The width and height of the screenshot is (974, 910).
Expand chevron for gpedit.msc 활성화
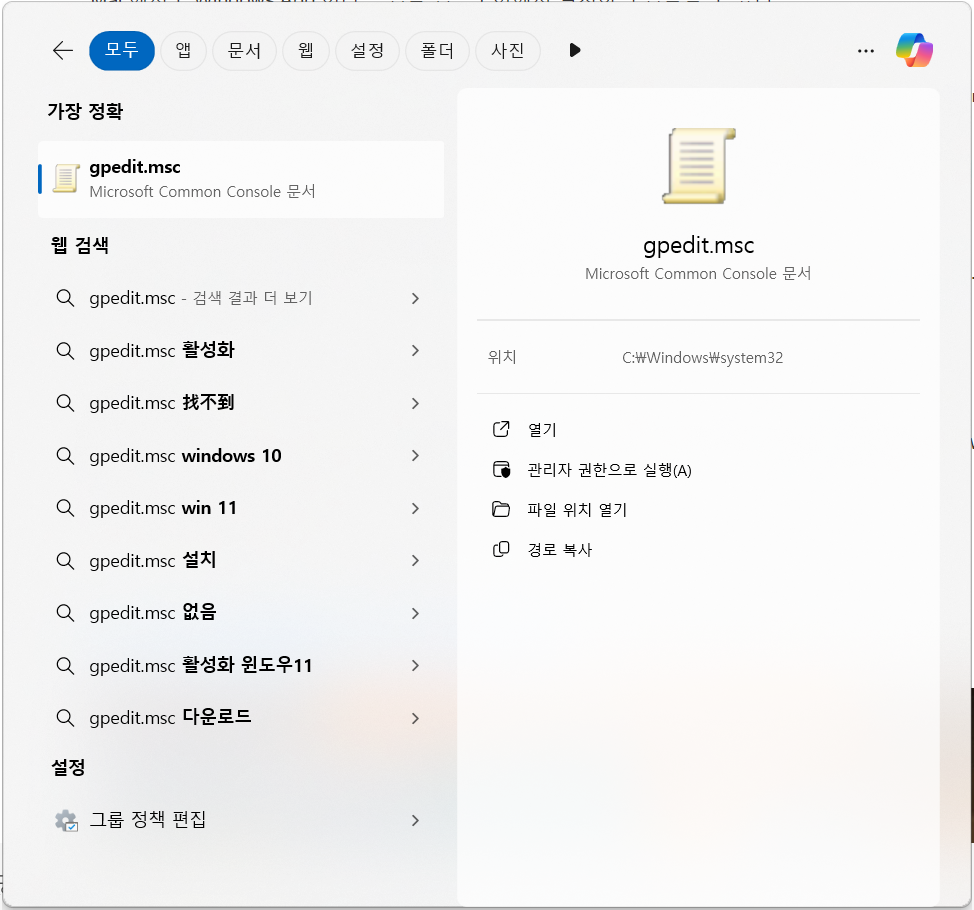pos(415,350)
